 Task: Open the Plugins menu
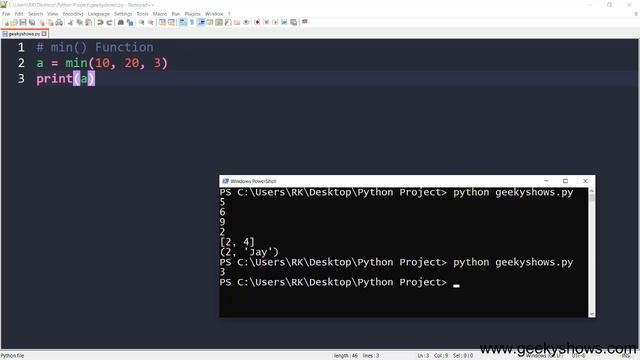(192, 14)
